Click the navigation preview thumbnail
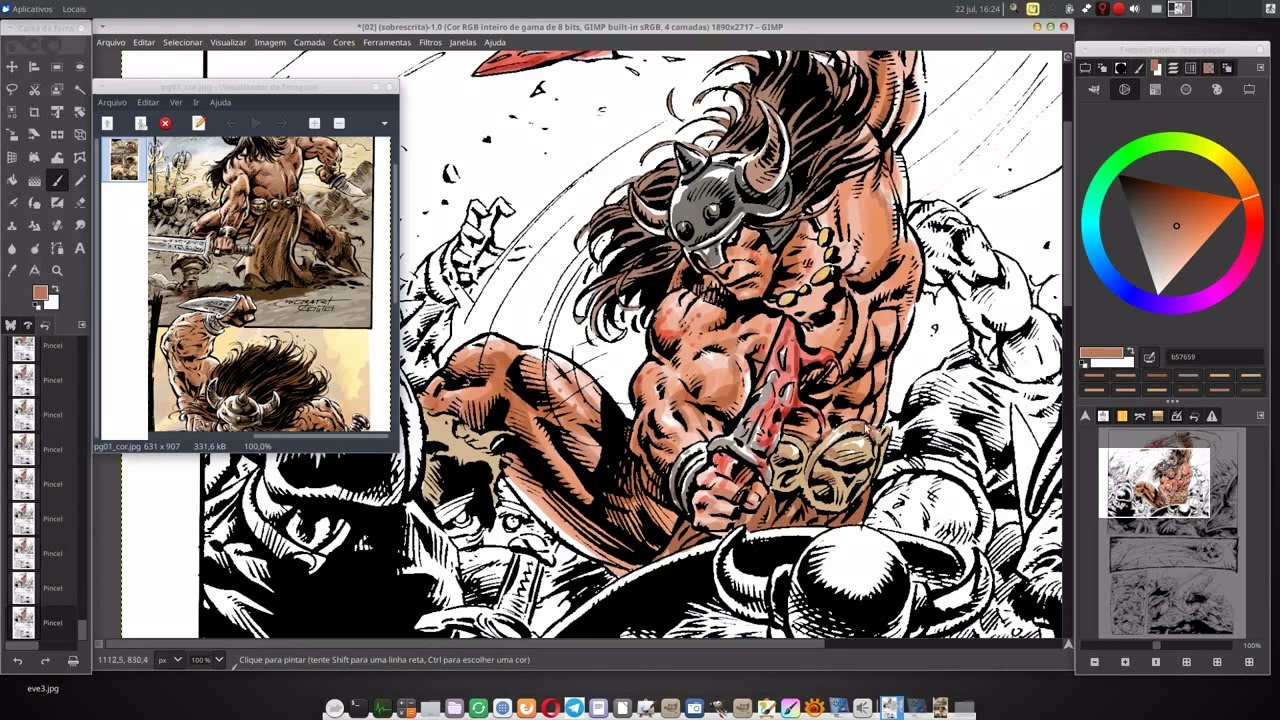Screen dimensions: 1280x720 (x=1170, y=533)
